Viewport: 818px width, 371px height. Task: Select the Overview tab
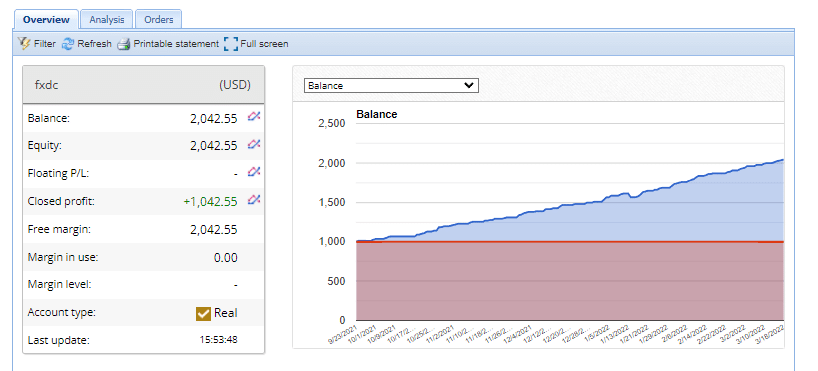pyautogui.click(x=46, y=19)
